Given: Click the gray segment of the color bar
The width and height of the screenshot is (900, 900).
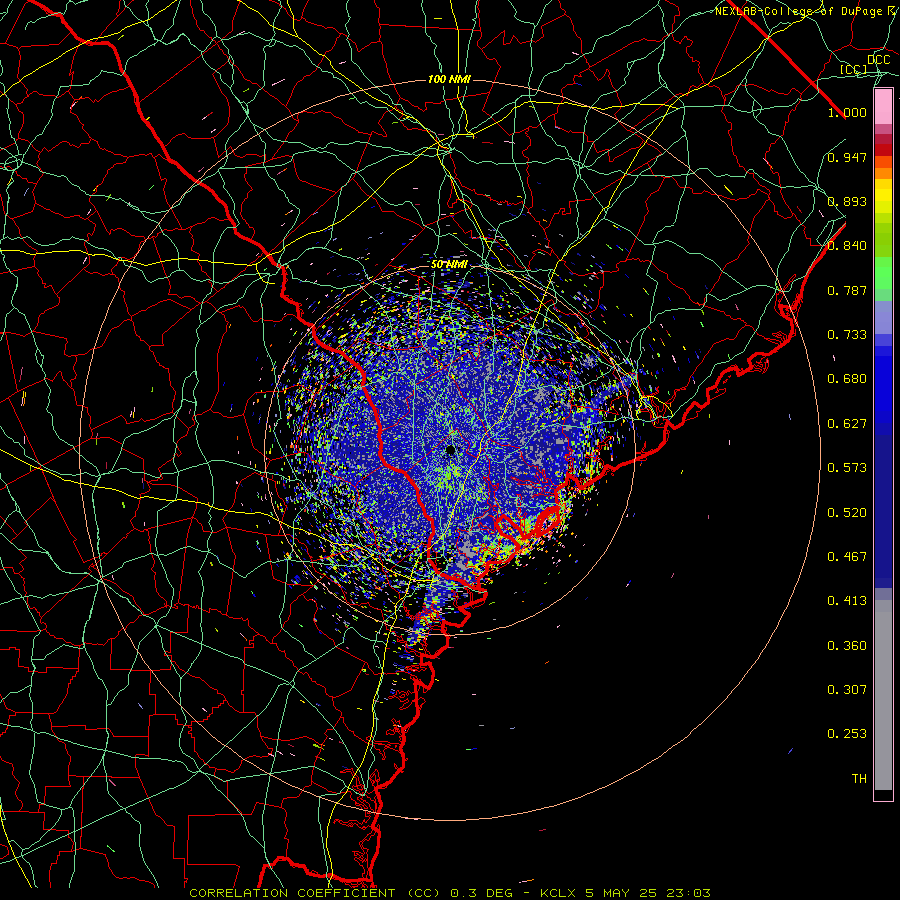Looking at the screenshot, I should pos(883,695).
